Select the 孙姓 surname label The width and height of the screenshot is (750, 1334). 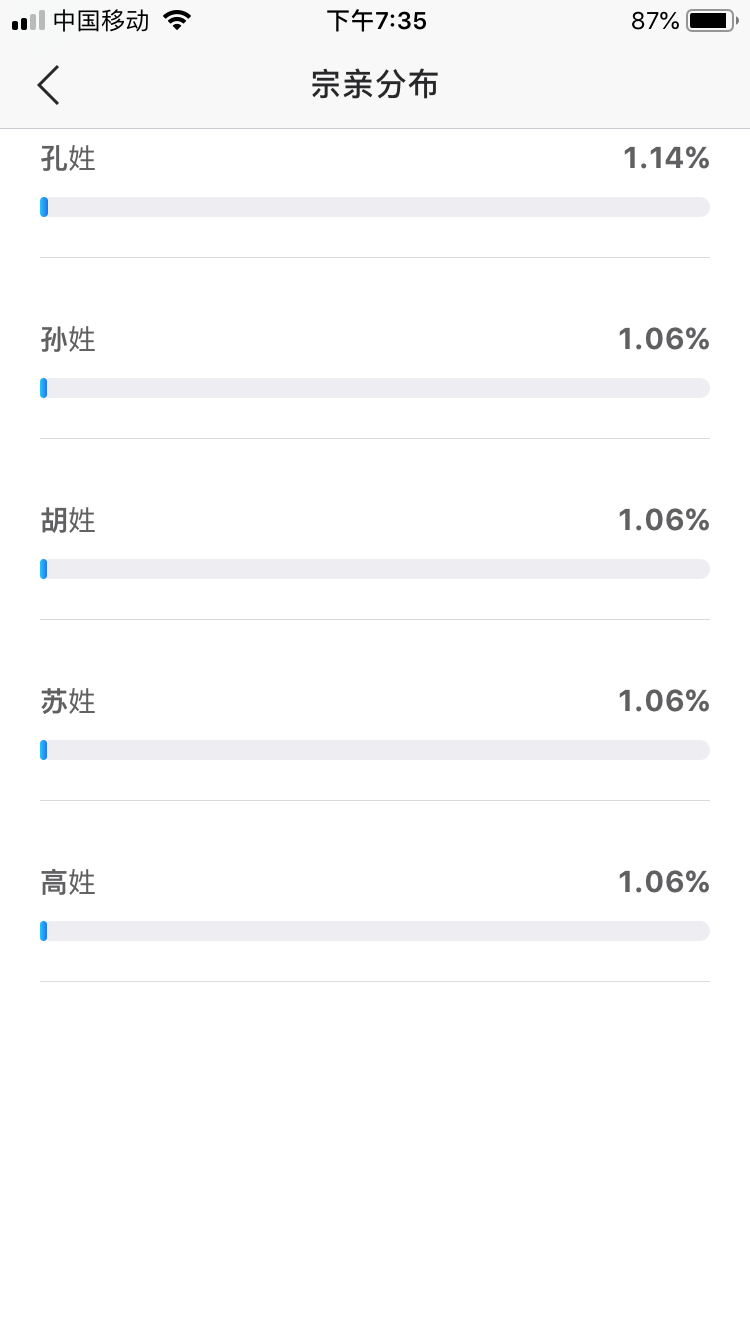68,339
